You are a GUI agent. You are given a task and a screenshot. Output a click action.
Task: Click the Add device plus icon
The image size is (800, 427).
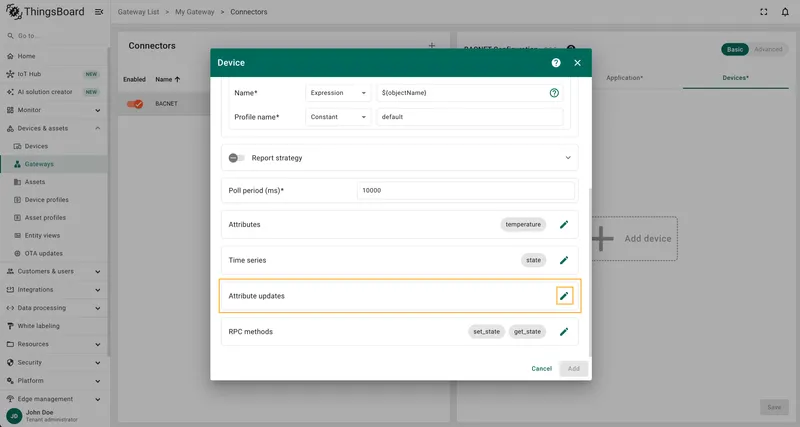pyautogui.click(x=603, y=239)
